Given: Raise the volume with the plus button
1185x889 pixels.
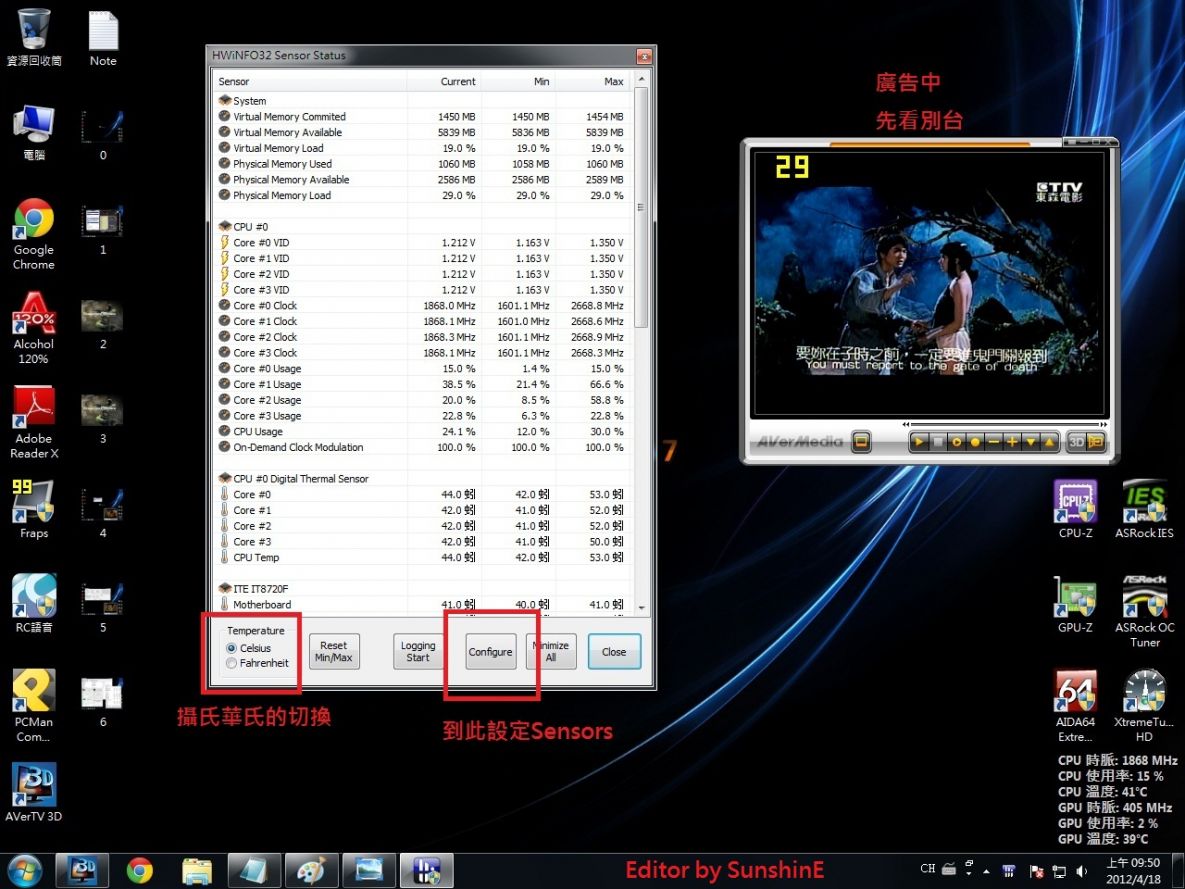Looking at the screenshot, I should click(1012, 441).
